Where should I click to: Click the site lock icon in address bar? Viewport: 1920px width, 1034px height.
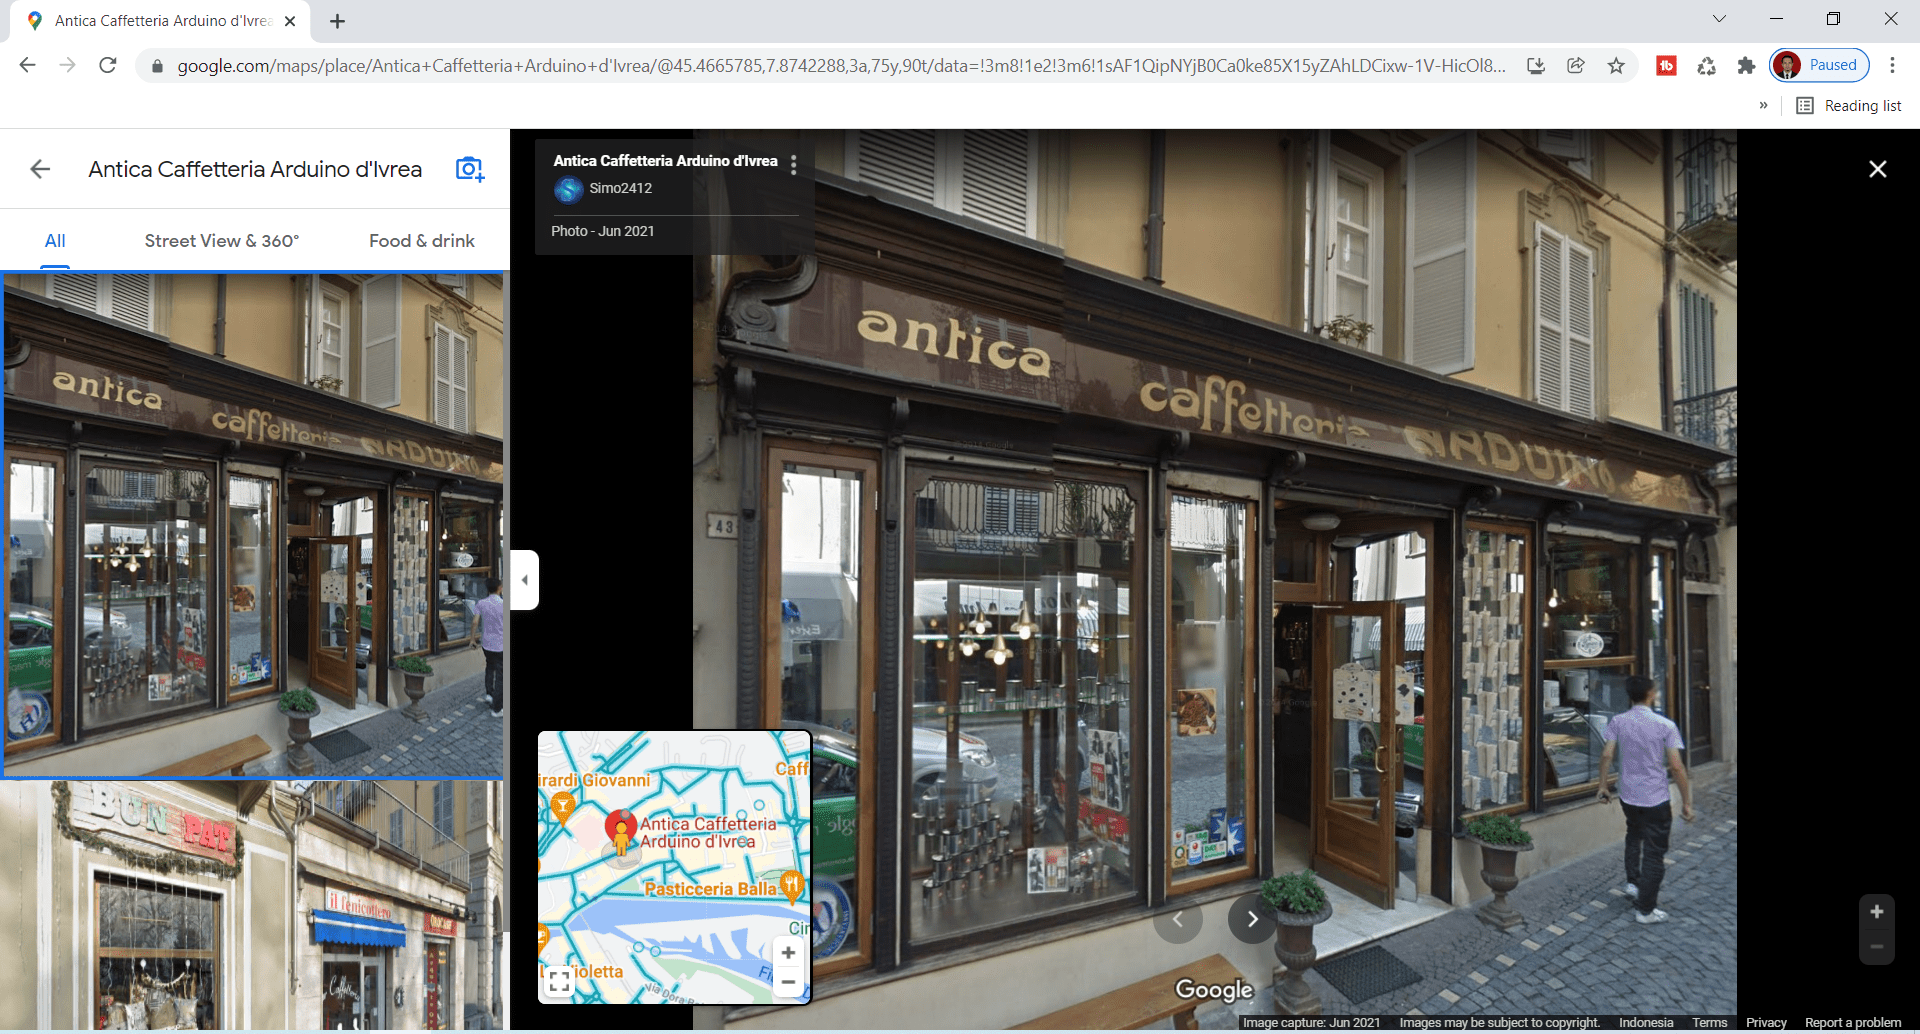156,66
